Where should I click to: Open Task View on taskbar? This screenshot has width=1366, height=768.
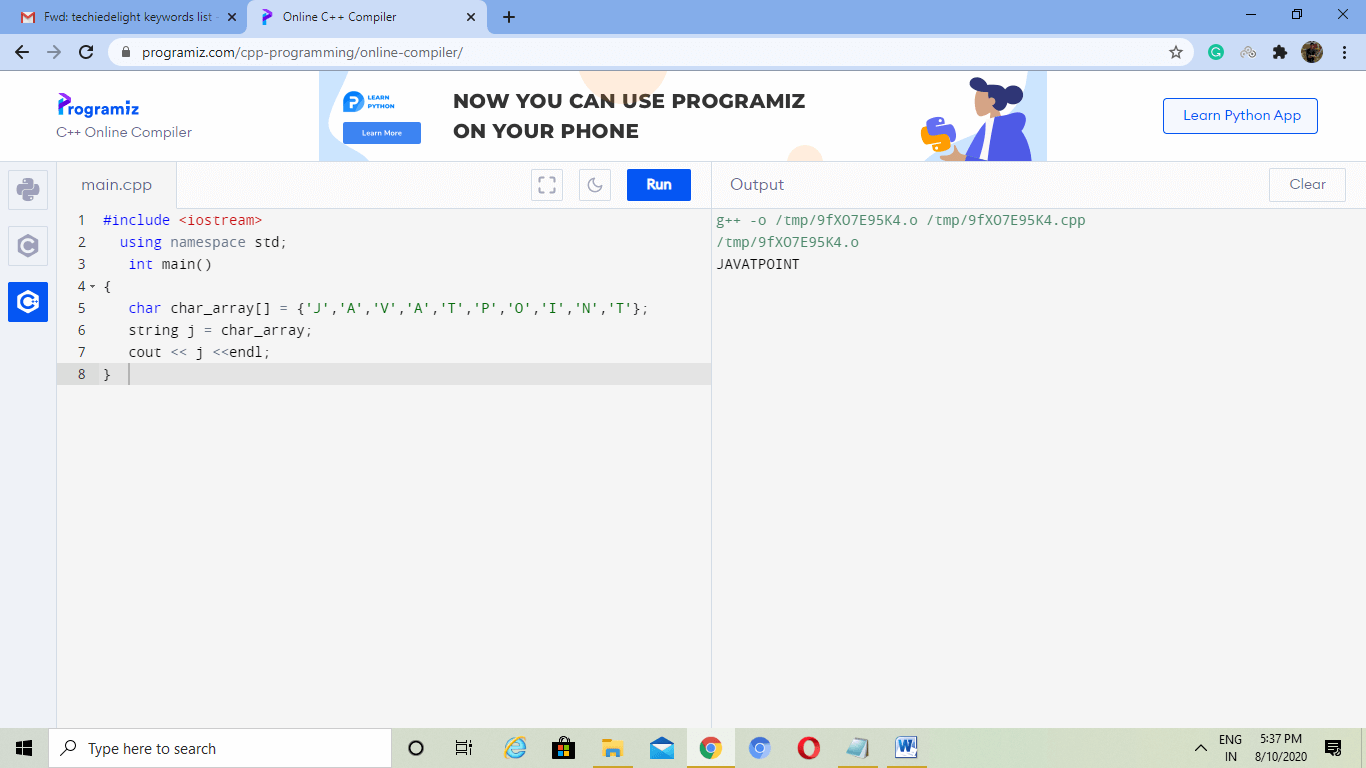tap(463, 748)
